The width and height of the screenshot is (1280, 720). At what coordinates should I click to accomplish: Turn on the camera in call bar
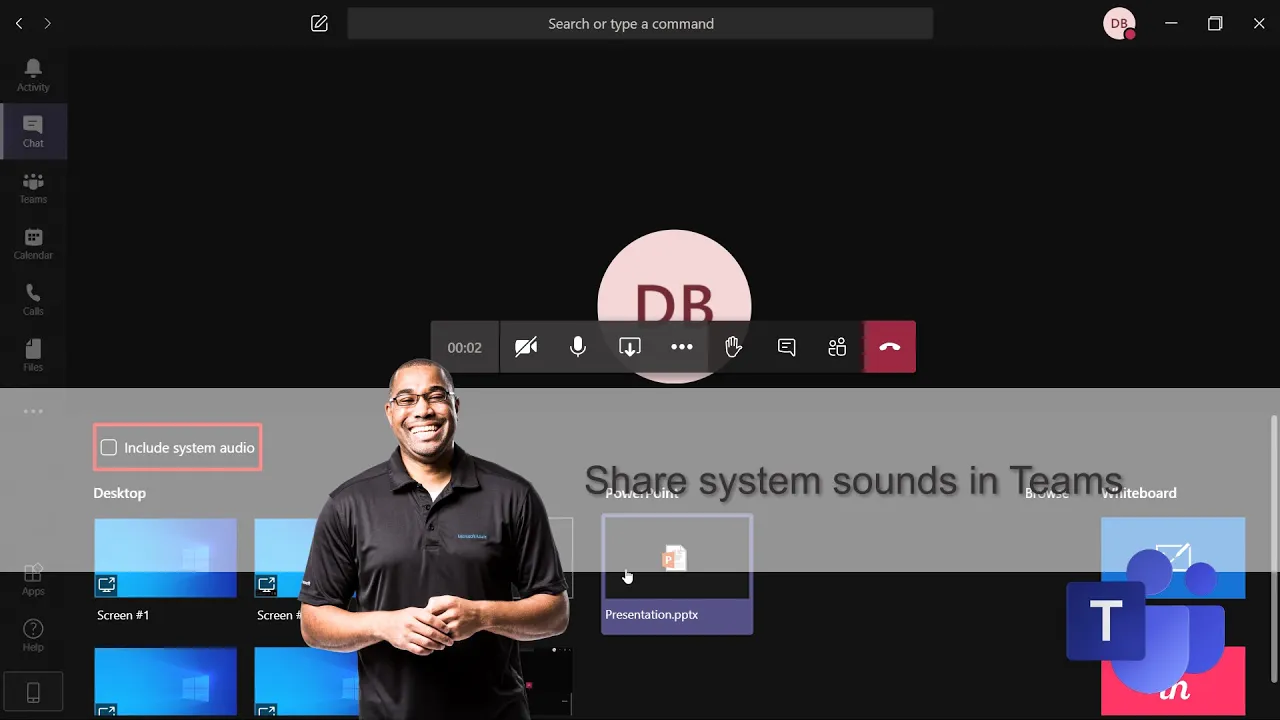point(526,347)
